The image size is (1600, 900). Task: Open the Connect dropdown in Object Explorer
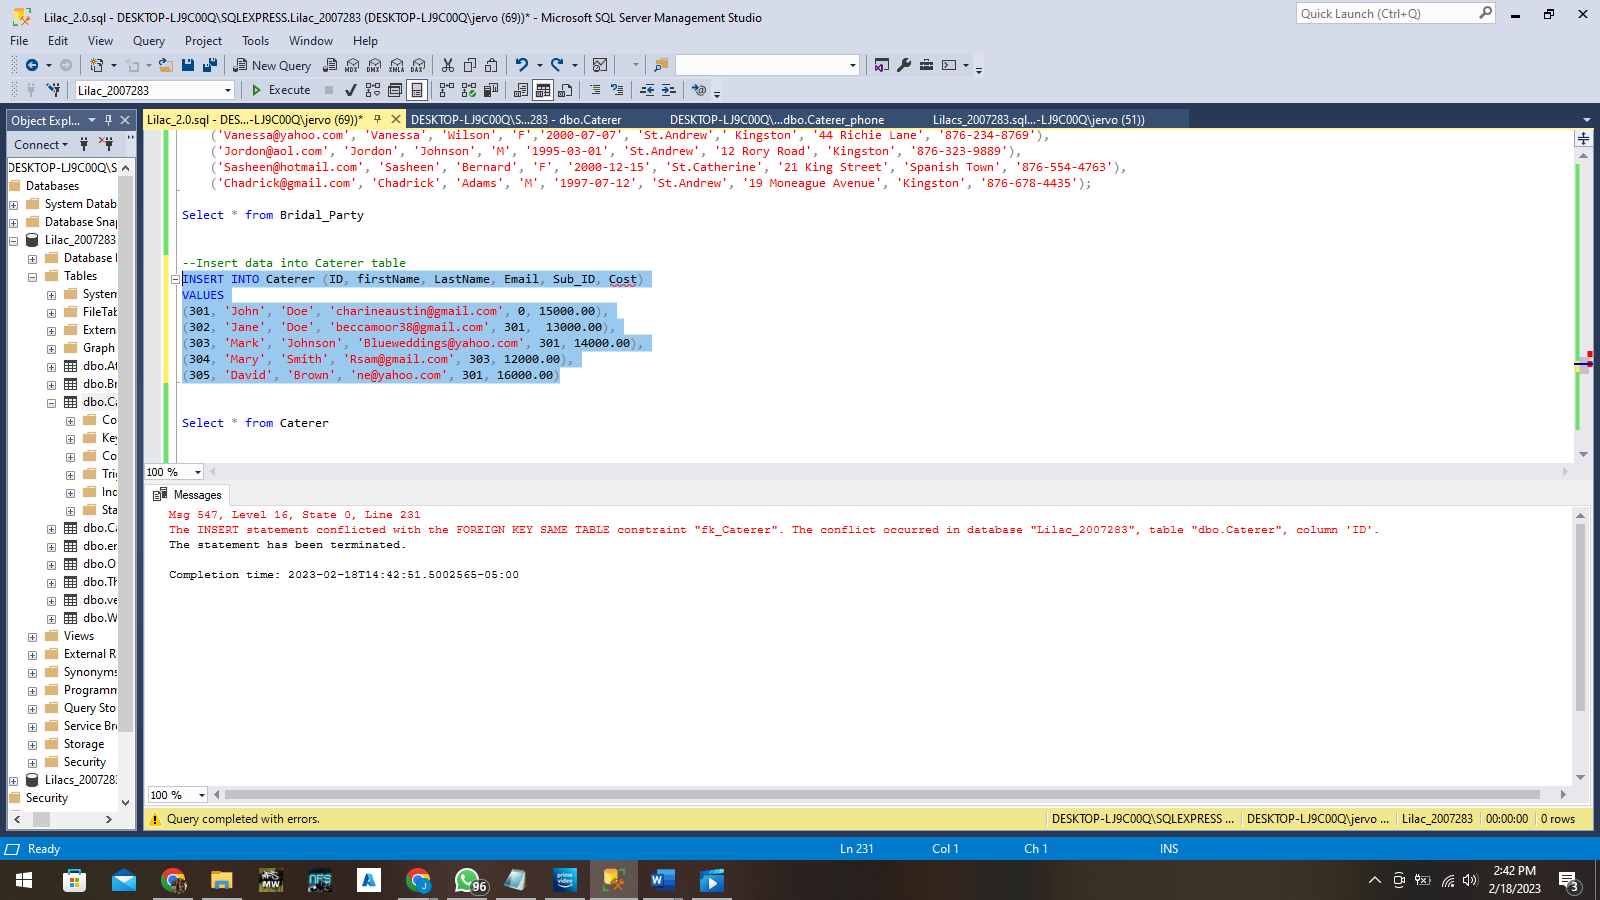(x=41, y=144)
